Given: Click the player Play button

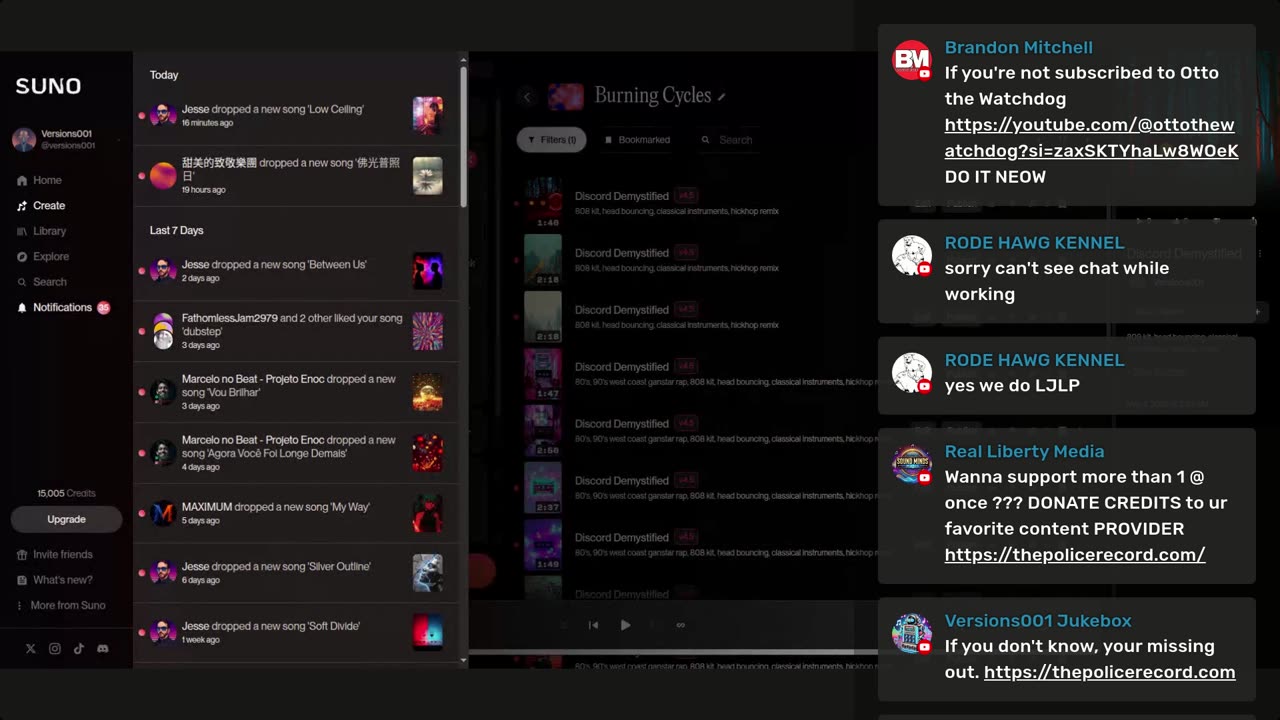Looking at the screenshot, I should [625, 625].
